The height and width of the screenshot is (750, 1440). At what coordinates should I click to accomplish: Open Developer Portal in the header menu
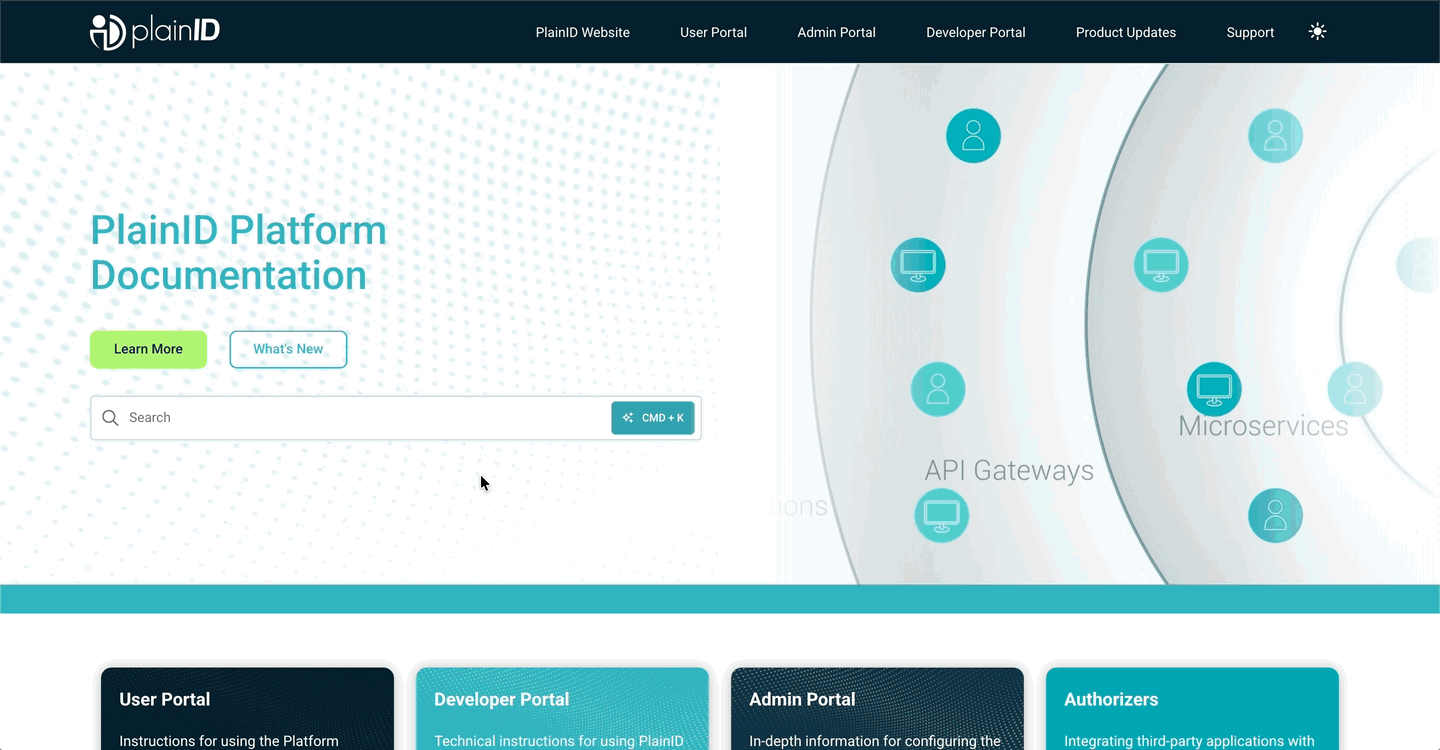click(x=975, y=32)
